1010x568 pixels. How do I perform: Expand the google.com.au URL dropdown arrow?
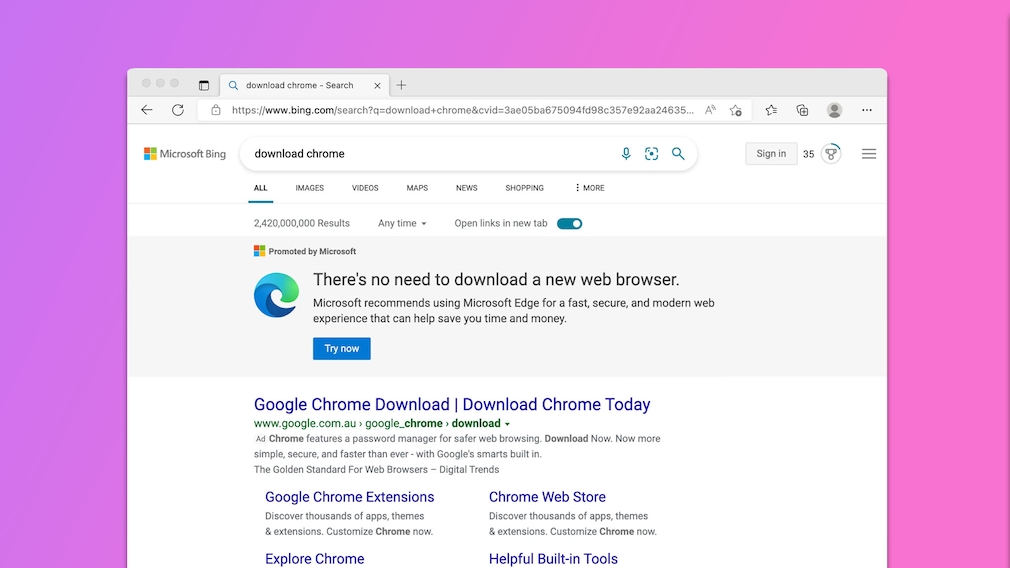point(507,424)
